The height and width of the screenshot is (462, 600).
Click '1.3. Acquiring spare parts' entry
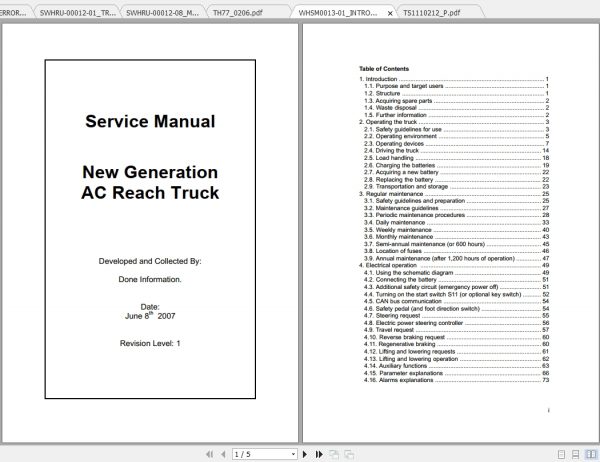tap(457, 101)
